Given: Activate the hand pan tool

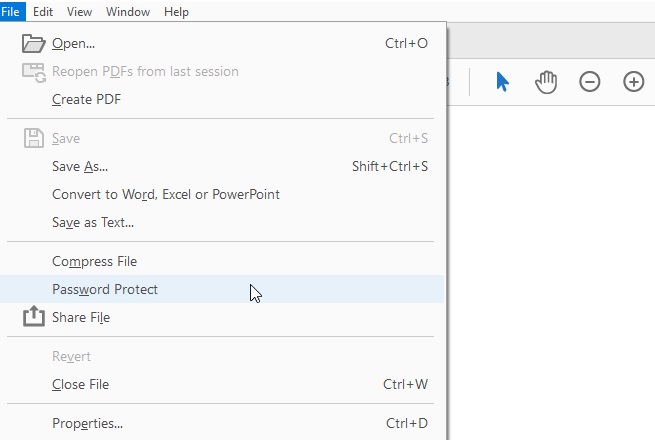Looking at the screenshot, I should tap(546, 82).
